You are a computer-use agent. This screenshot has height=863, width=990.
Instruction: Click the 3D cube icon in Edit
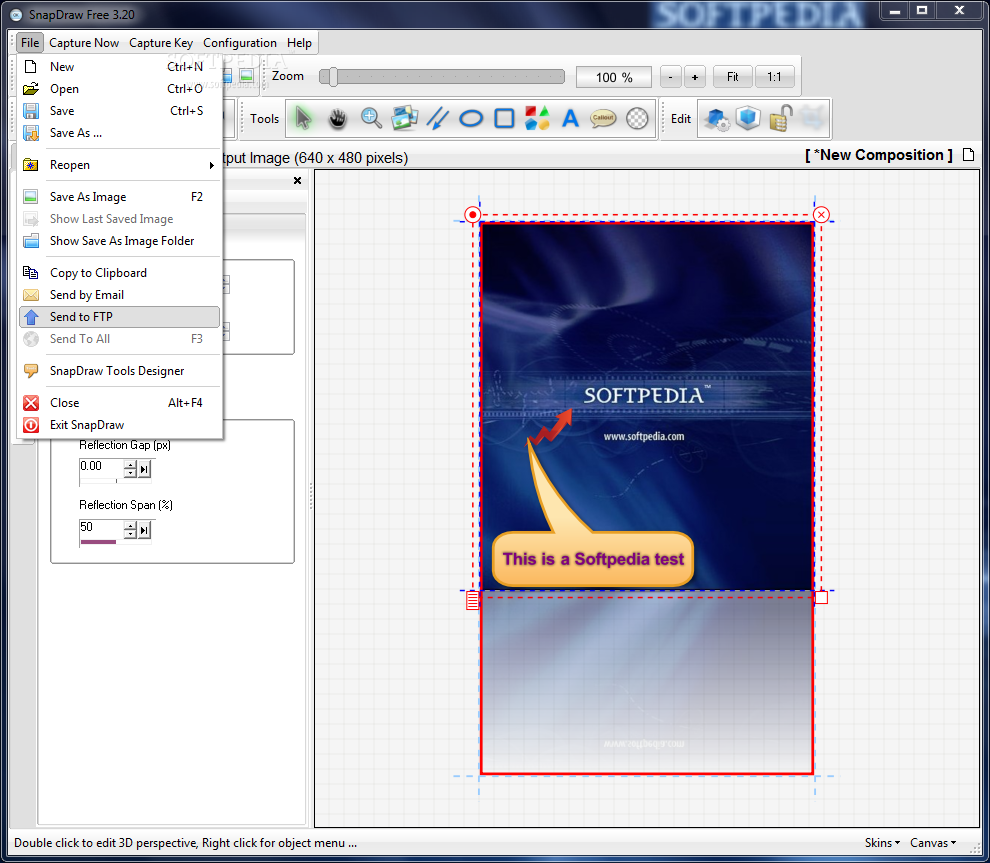[x=748, y=118]
